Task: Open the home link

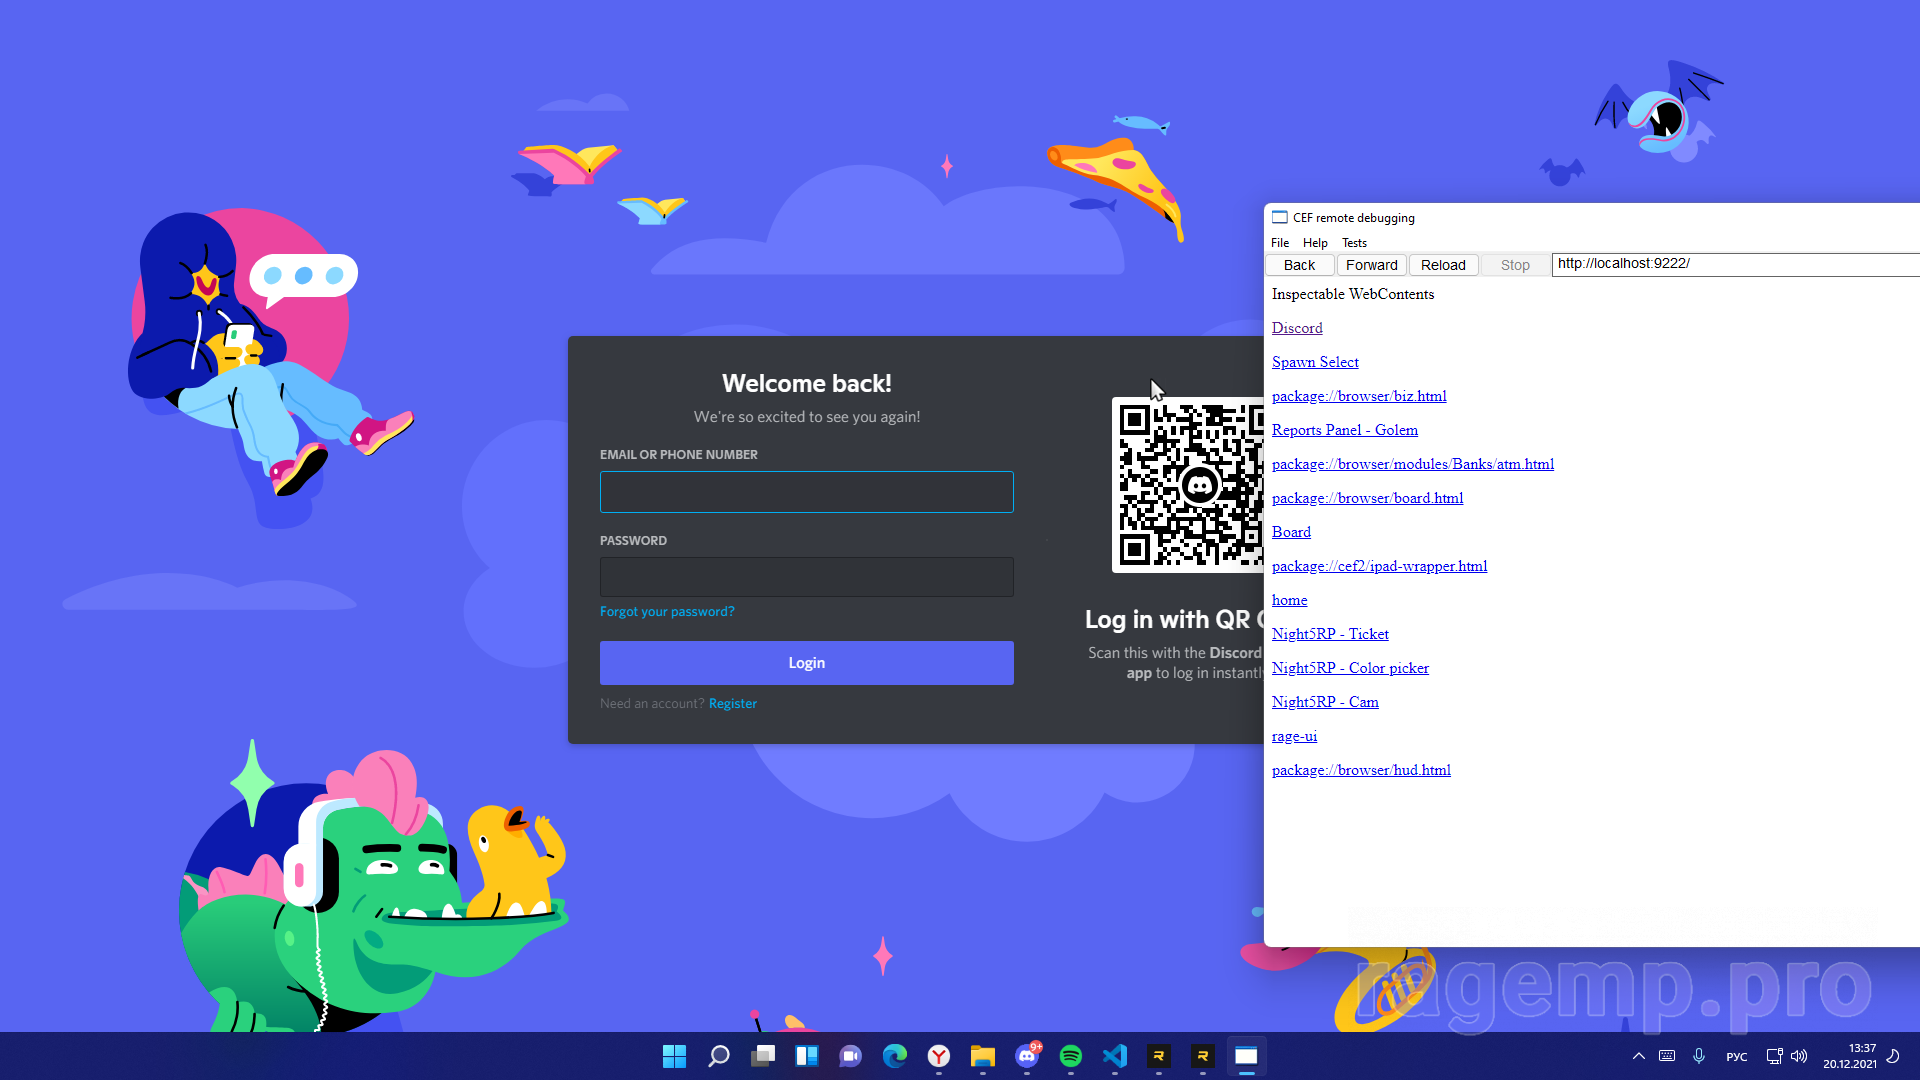Action: pyautogui.click(x=1289, y=600)
